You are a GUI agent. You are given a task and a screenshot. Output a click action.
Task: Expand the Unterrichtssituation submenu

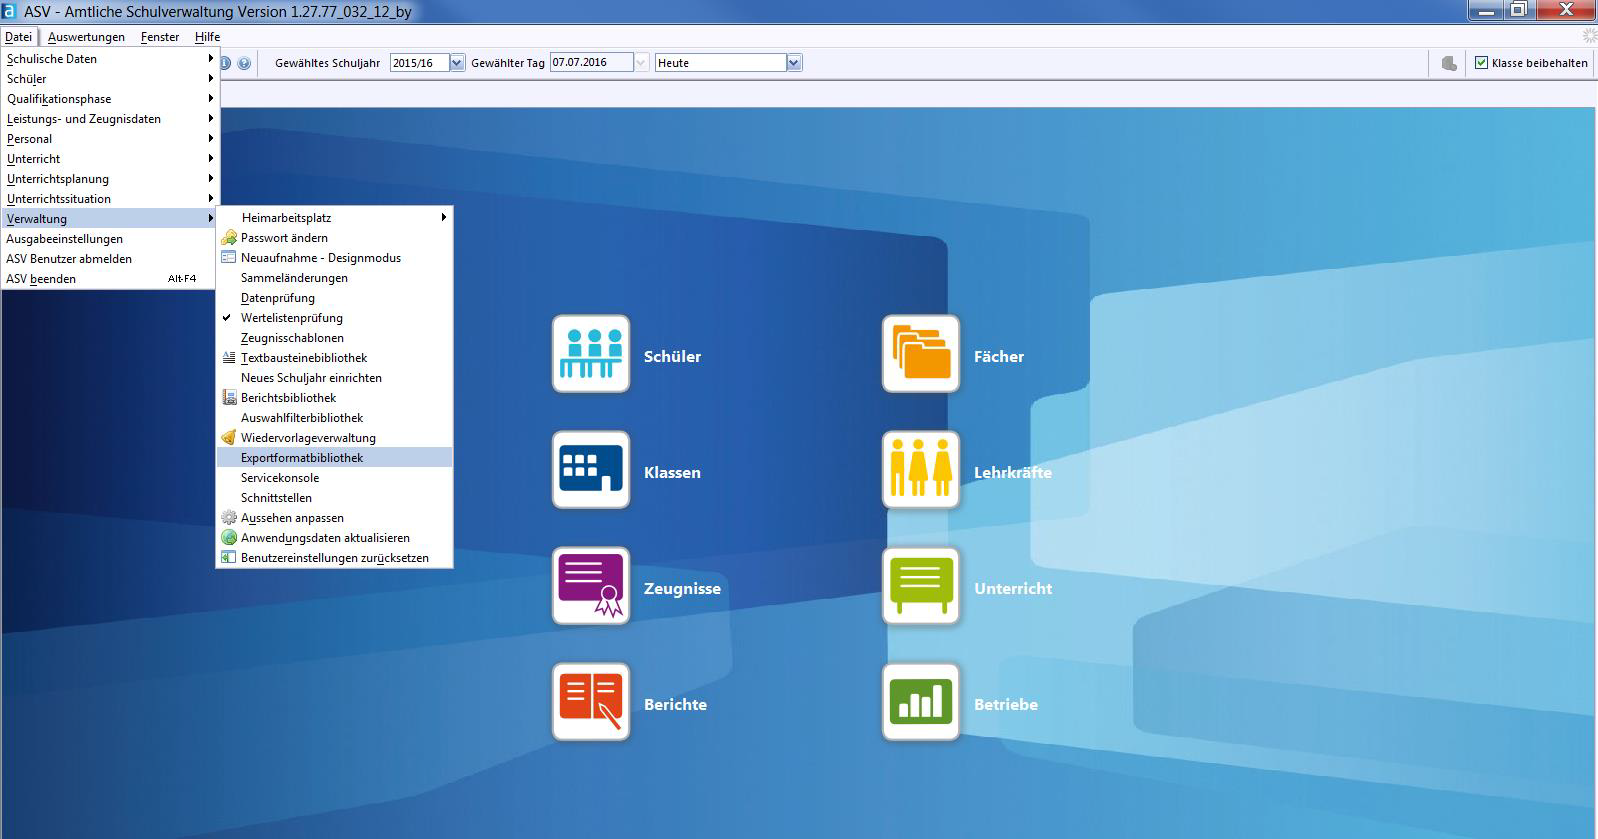(108, 199)
